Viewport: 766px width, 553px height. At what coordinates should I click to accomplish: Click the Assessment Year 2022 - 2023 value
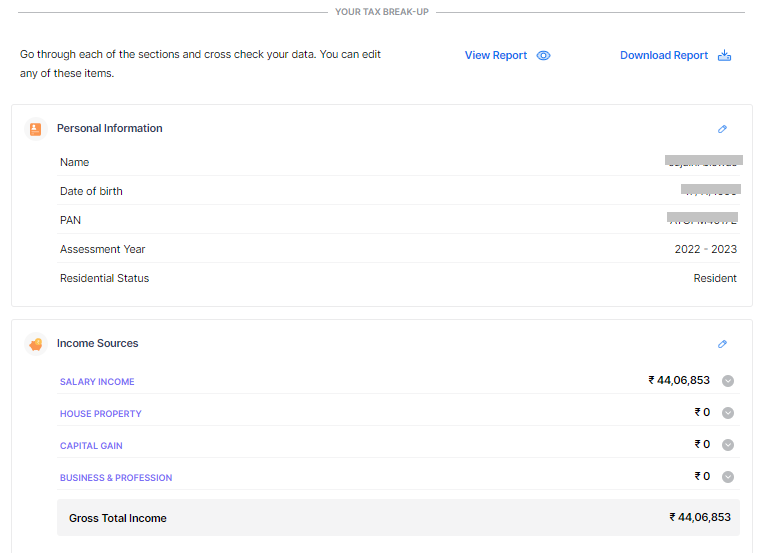point(705,250)
